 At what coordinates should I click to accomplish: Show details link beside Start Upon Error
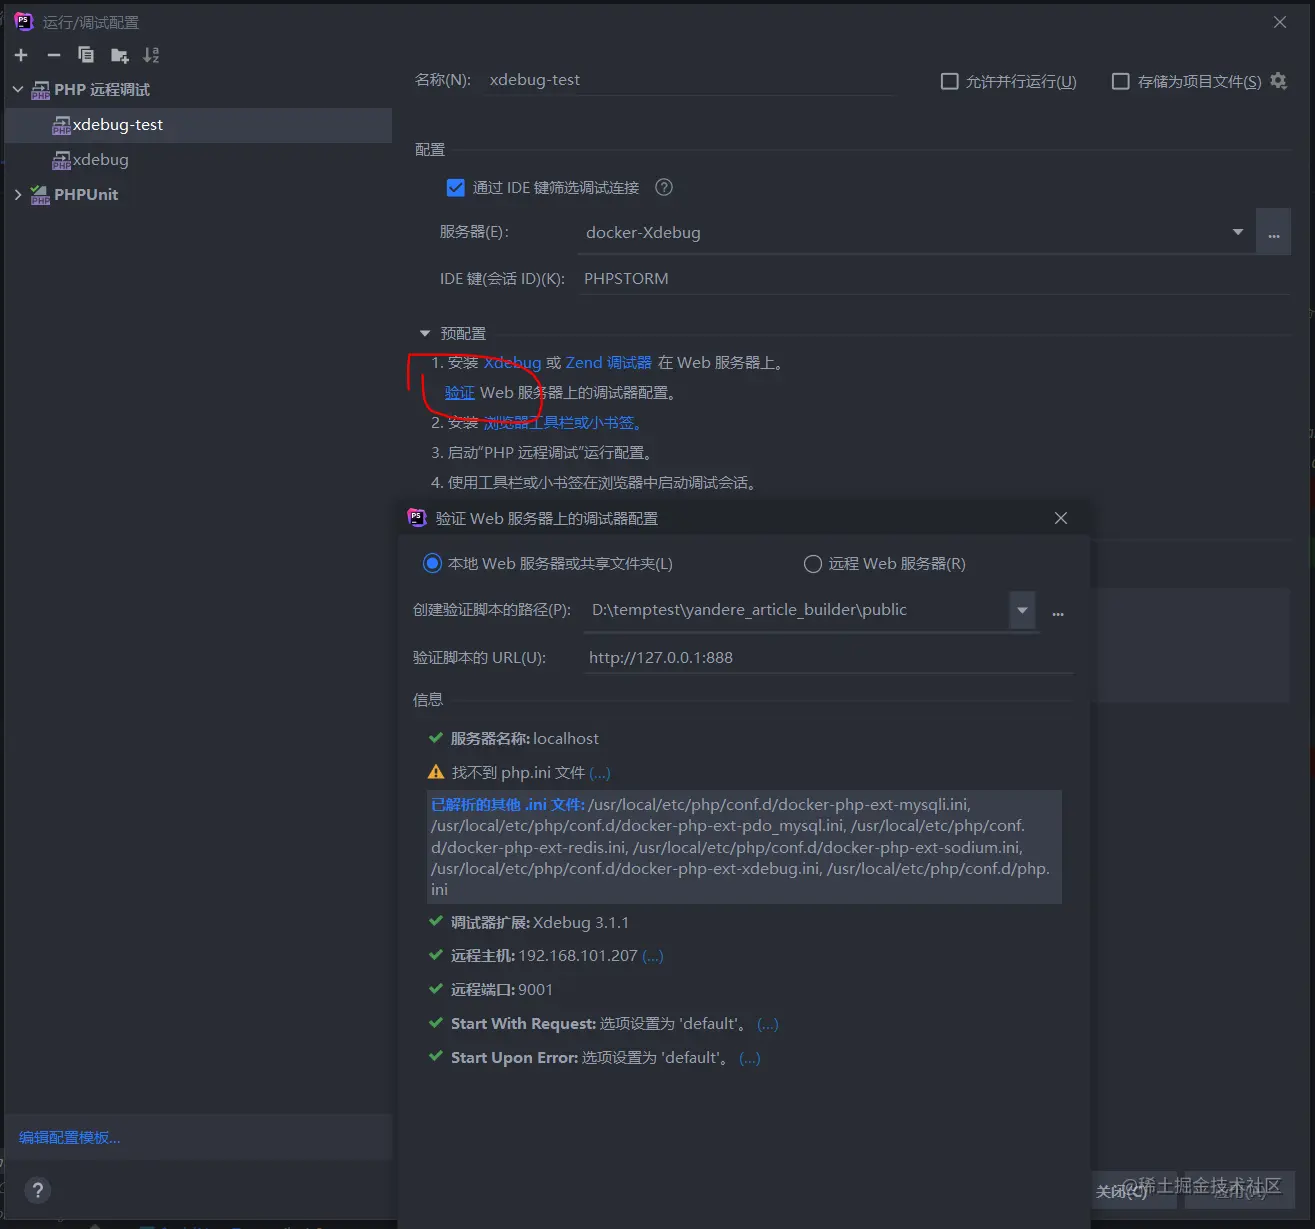(x=749, y=1058)
